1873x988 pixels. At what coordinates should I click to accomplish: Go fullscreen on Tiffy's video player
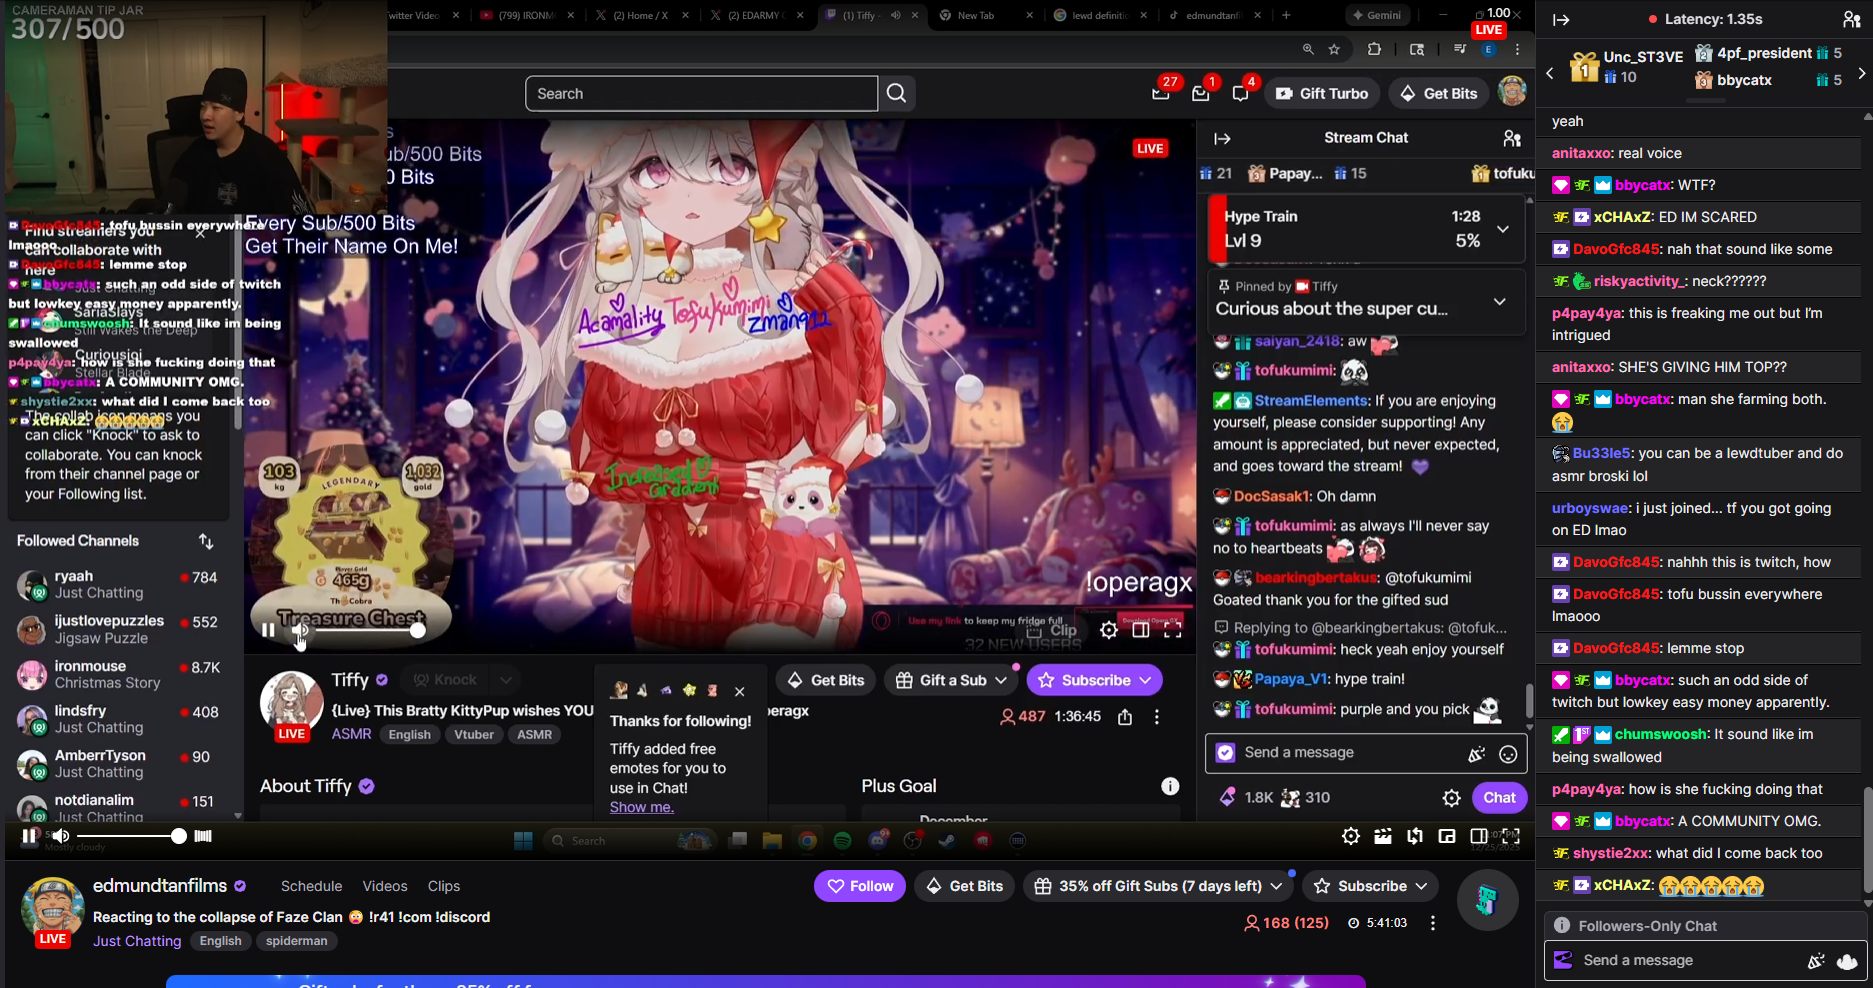(x=1173, y=630)
